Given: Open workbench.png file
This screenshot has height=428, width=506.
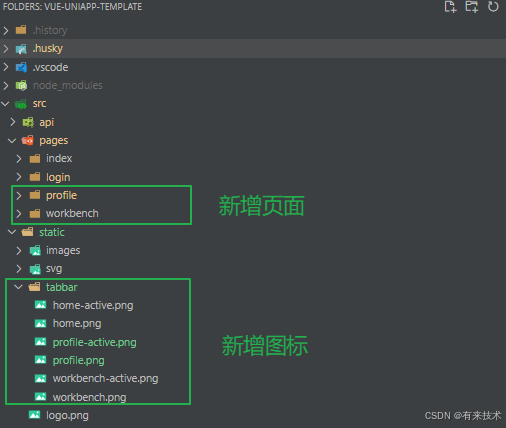Looking at the screenshot, I should tap(90, 397).
